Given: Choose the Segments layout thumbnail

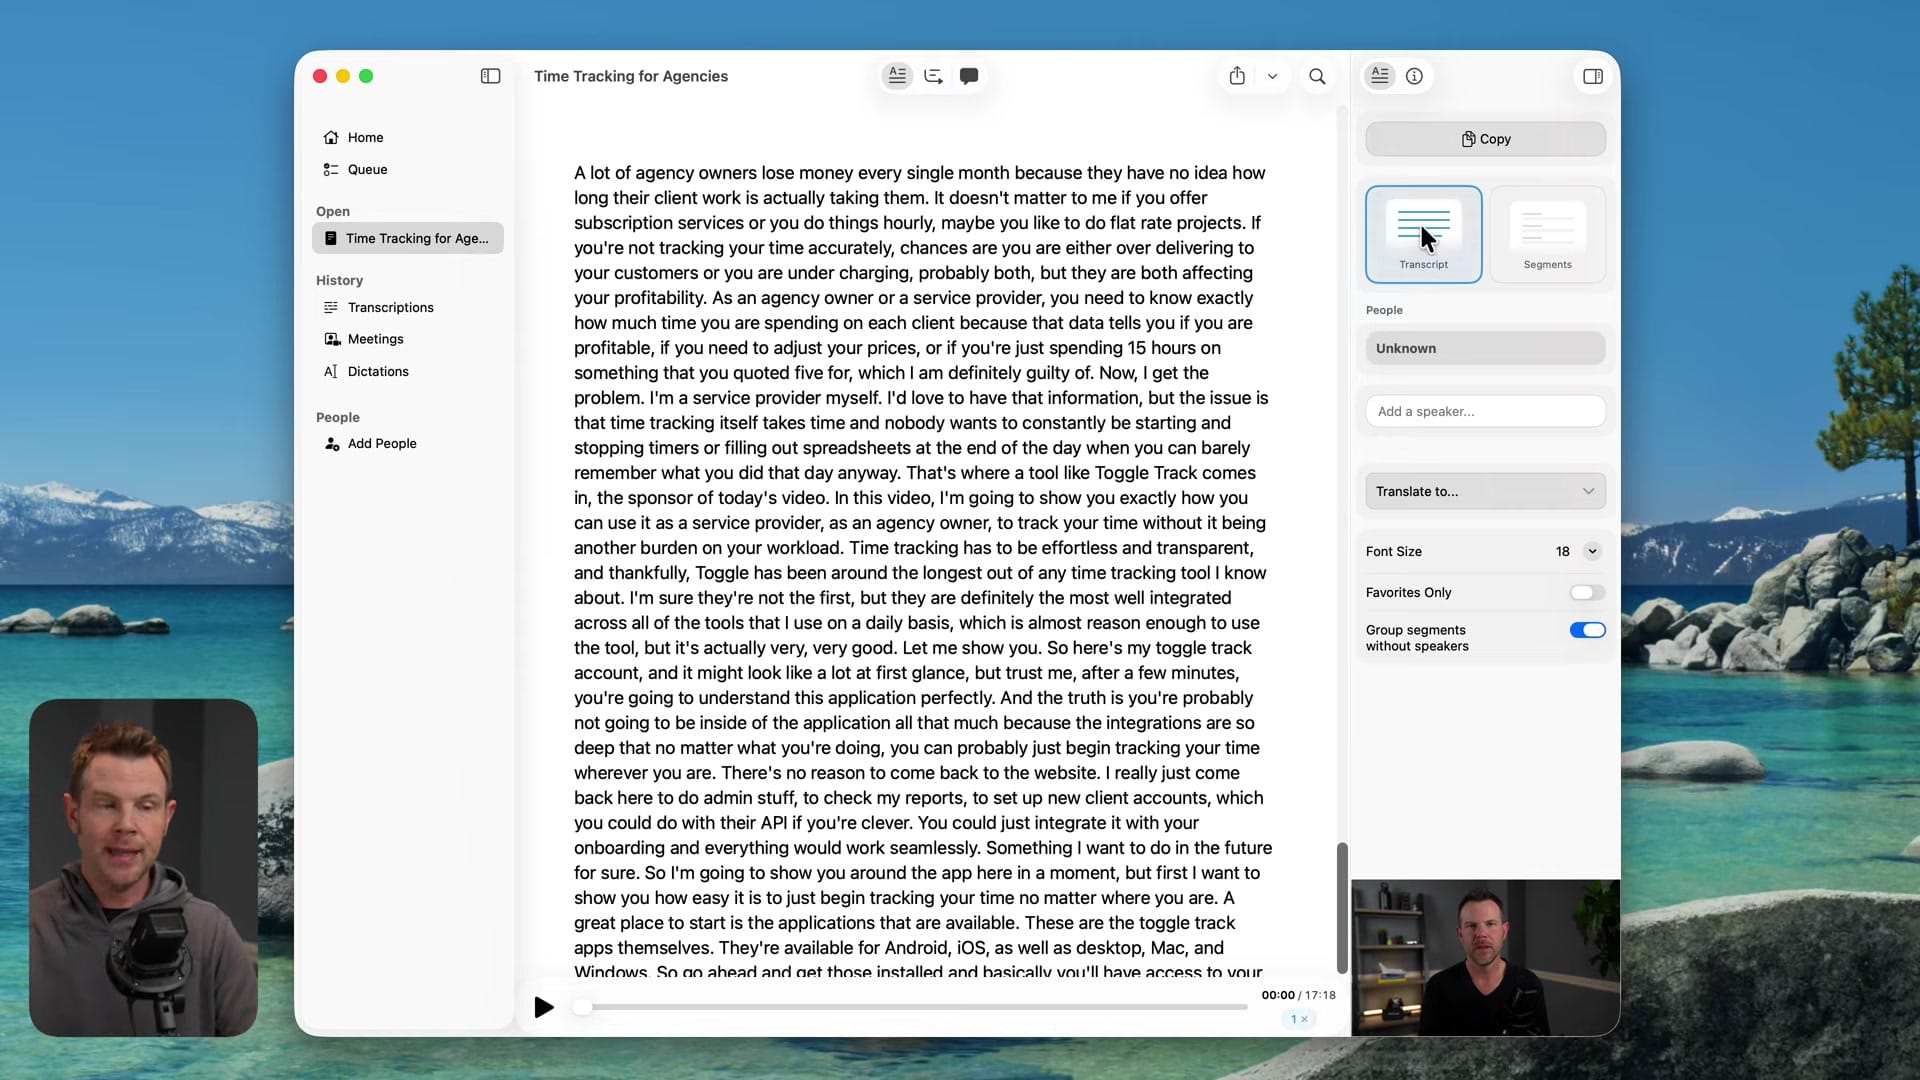Looking at the screenshot, I should (x=1547, y=234).
